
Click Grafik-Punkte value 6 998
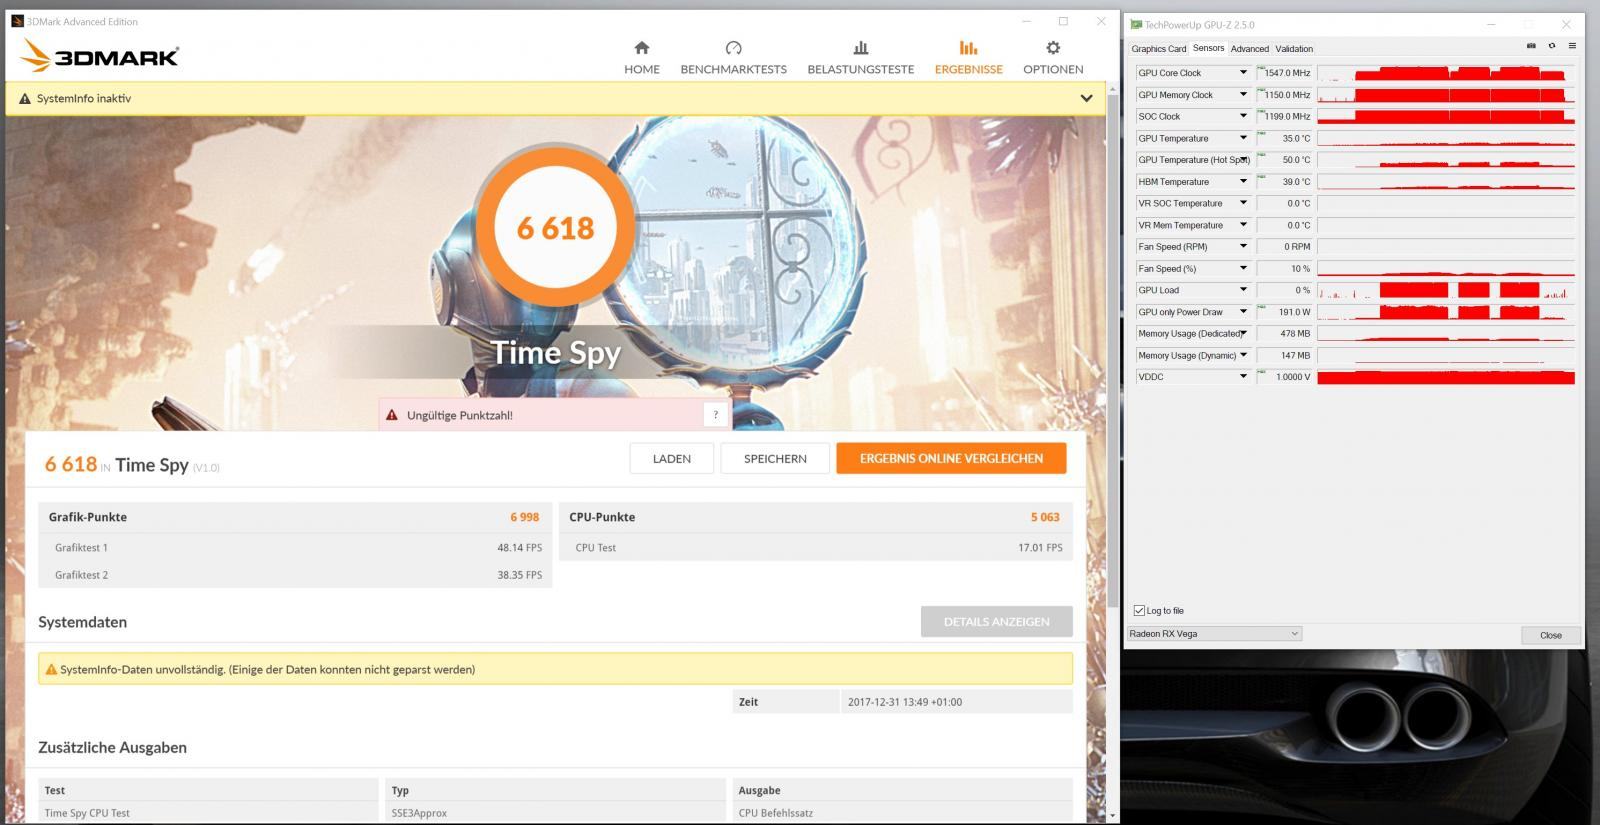pos(524,517)
